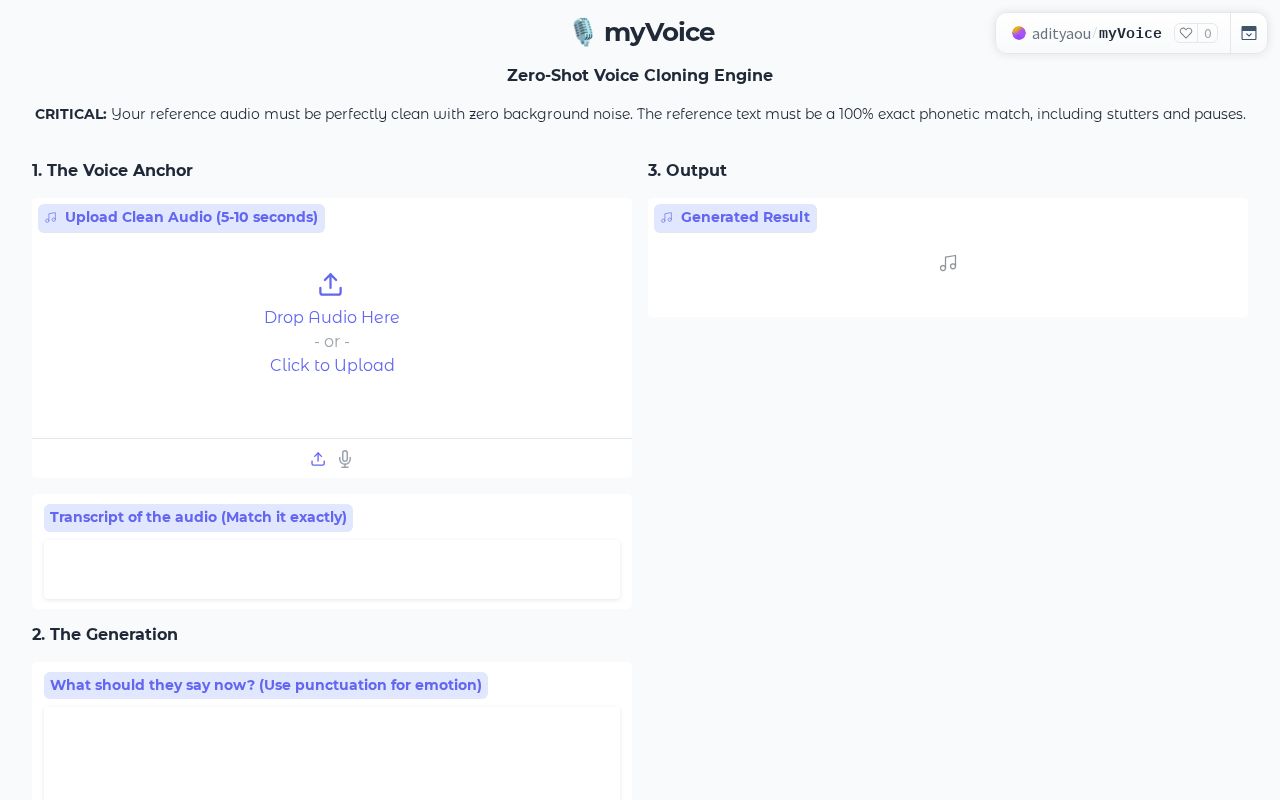Select the microphone record source icon
Viewport: 1280px width, 800px height.
[345, 459]
